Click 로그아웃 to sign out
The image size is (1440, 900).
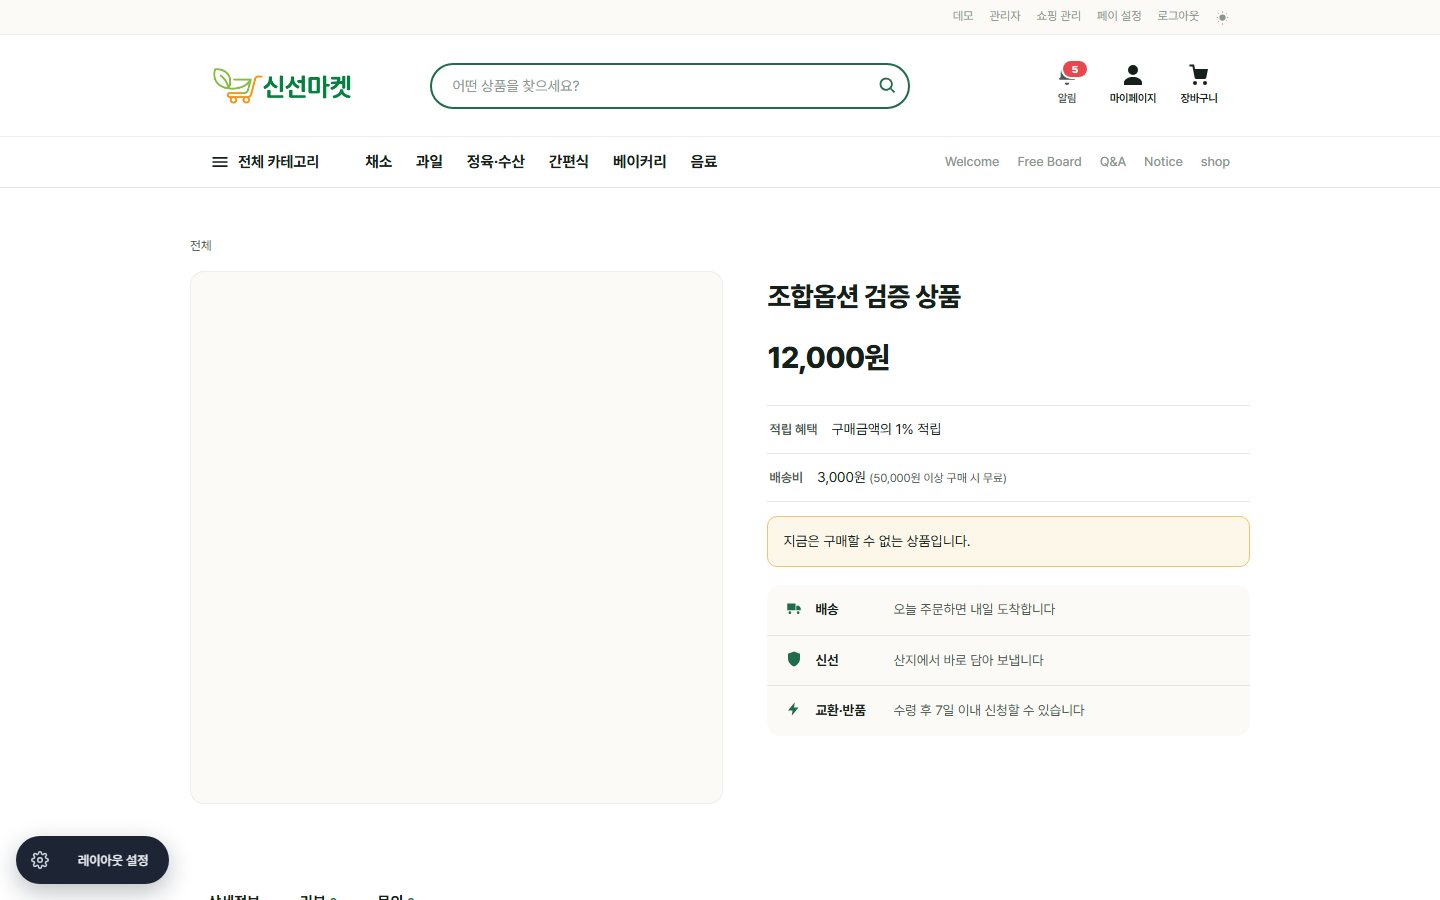click(x=1178, y=16)
